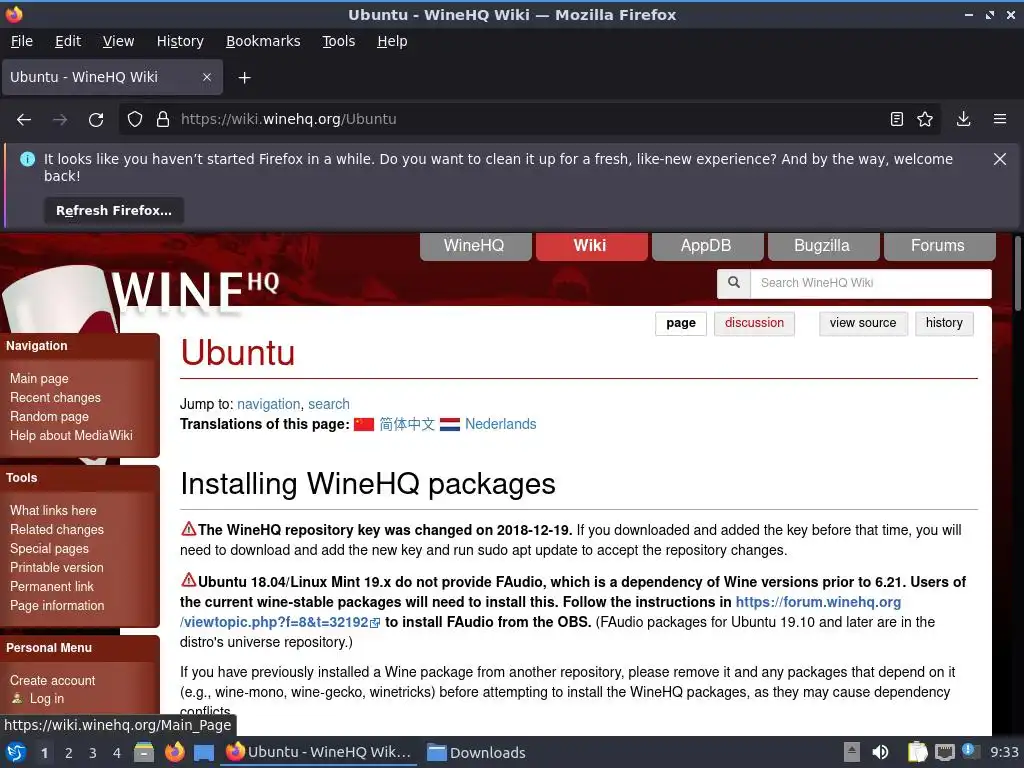Screen dimensions: 1024x768
Task: Open the Bugzilla site tab
Action: click(x=822, y=246)
